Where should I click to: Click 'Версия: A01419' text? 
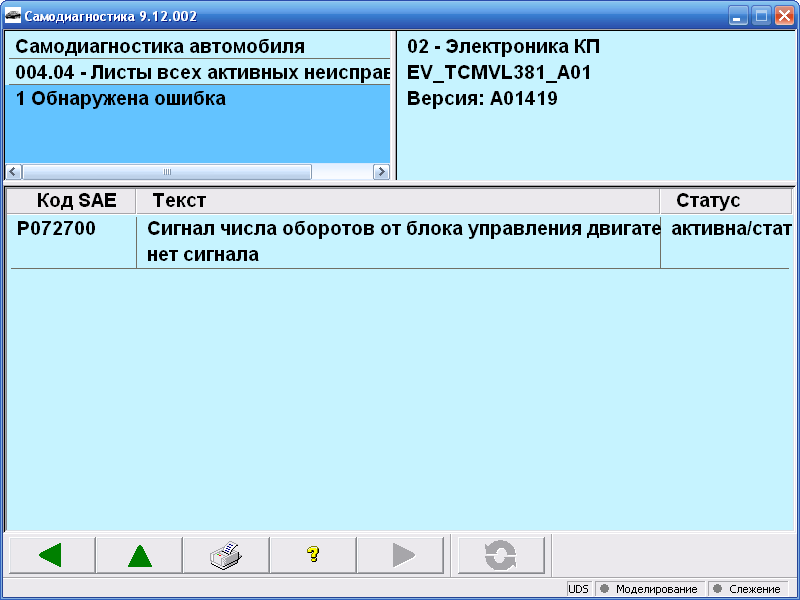[x=482, y=98]
